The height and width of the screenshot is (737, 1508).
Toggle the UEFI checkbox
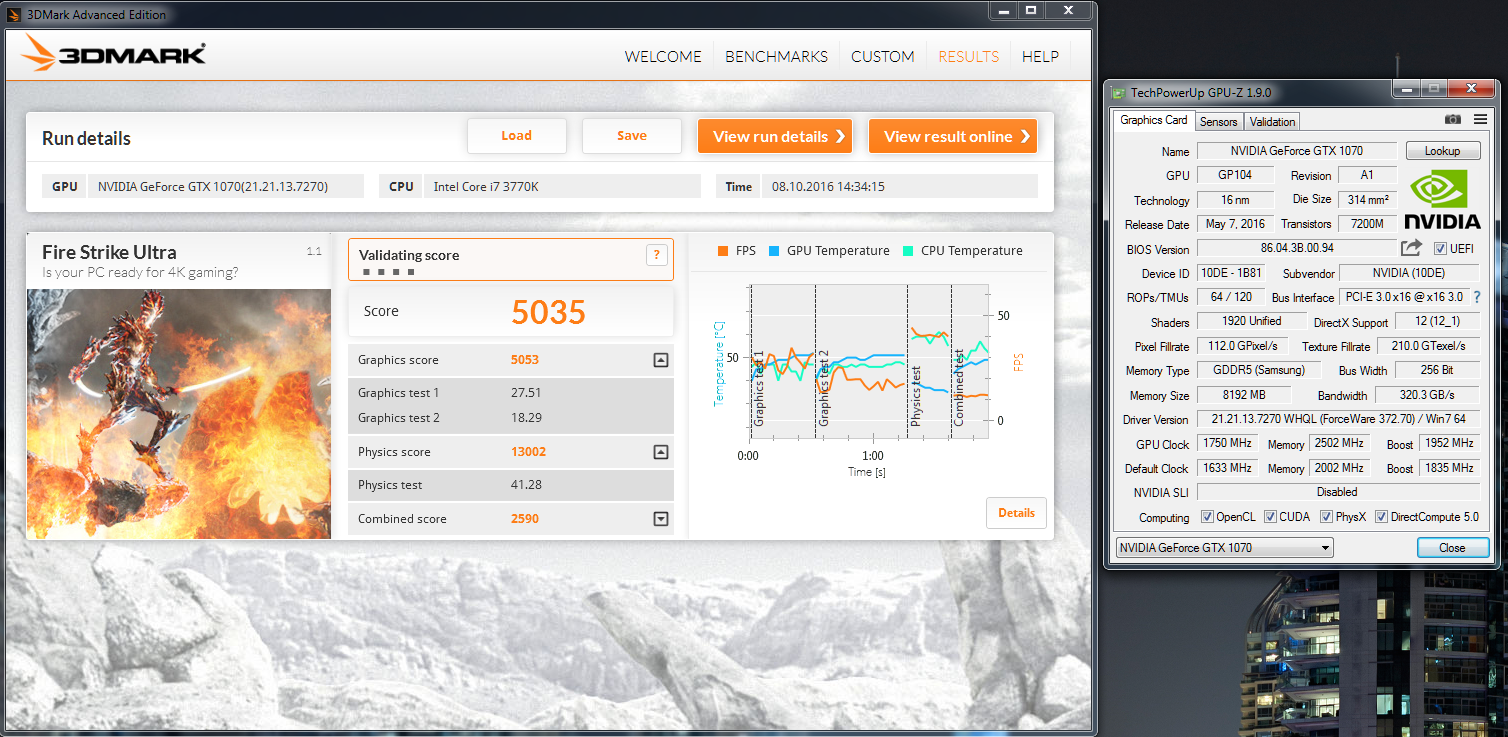[1440, 248]
